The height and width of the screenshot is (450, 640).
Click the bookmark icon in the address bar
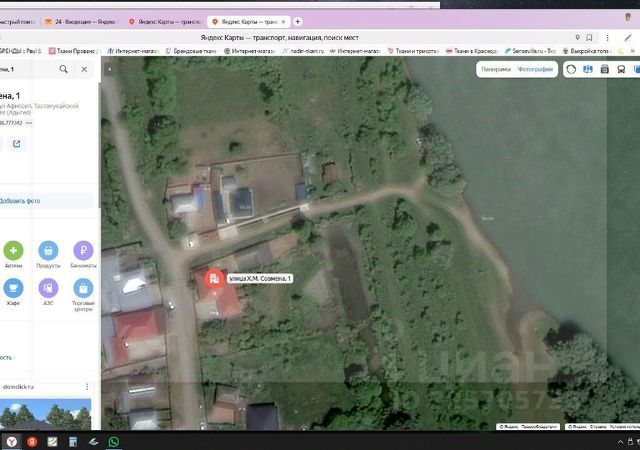click(x=589, y=38)
